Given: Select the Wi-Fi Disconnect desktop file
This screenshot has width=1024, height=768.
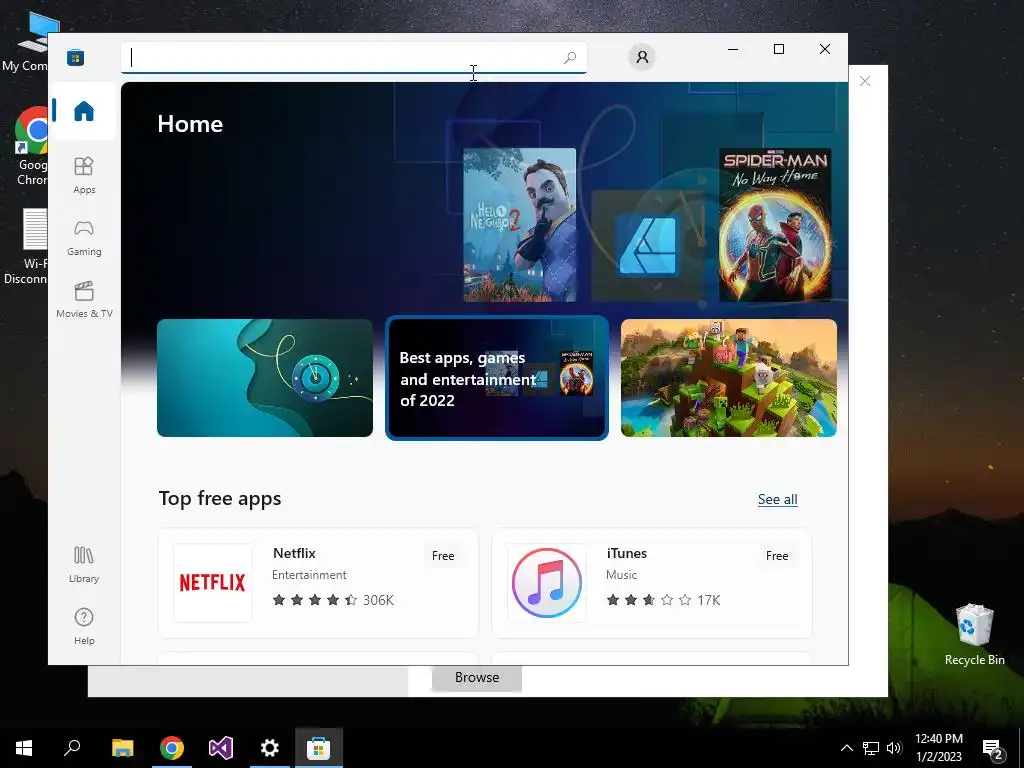Looking at the screenshot, I should click(x=26, y=247).
